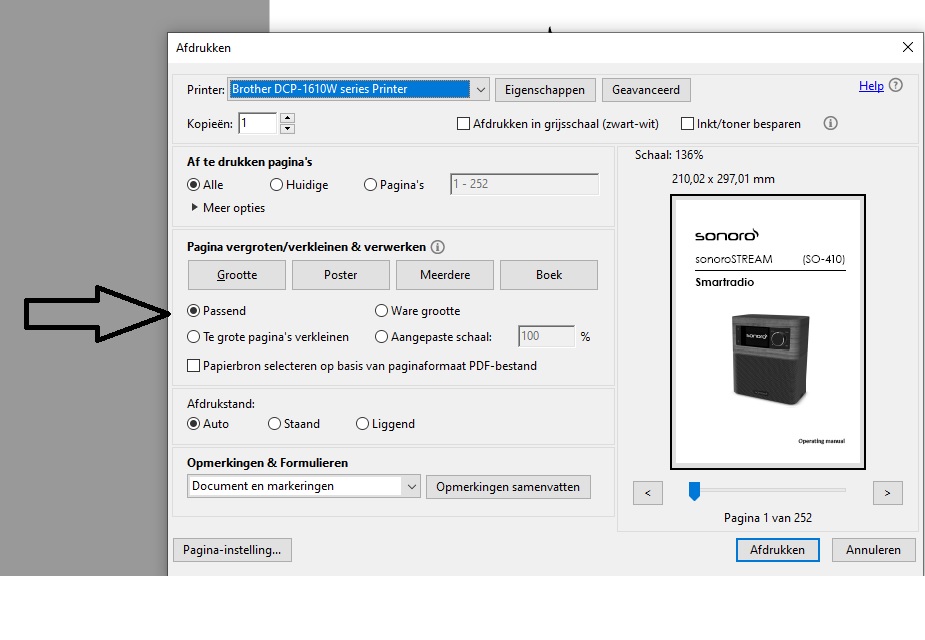Choose the Liggend orientation option
Viewport: 925px width, 640px height.
363,424
